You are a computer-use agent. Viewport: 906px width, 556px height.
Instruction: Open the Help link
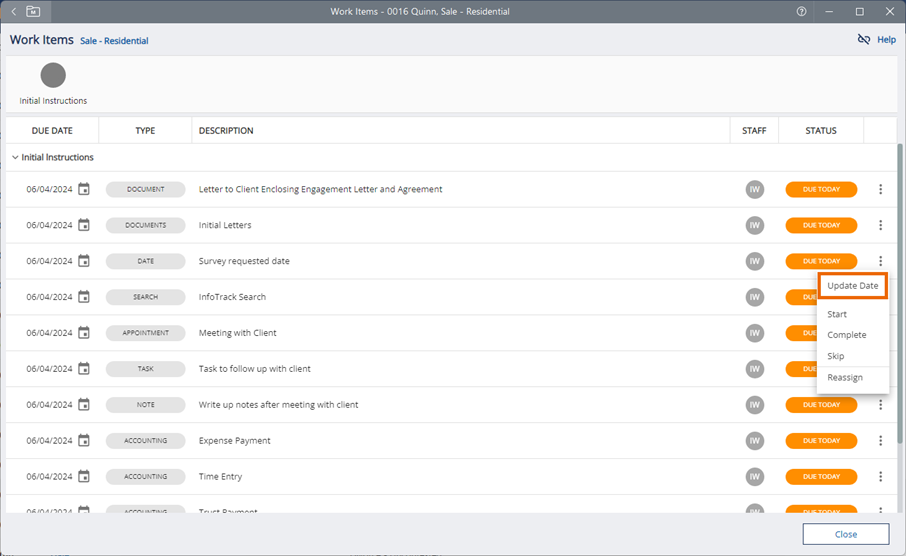click(x=886, y=40)
